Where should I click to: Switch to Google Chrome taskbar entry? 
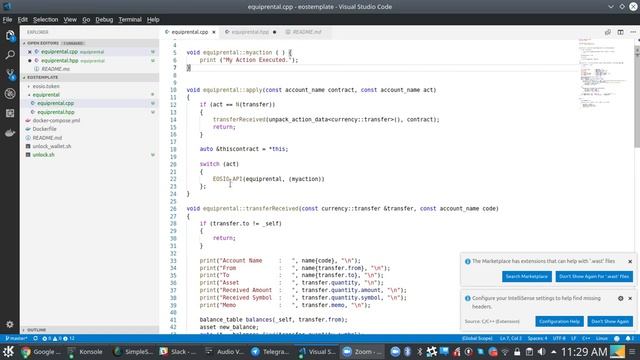(41, 351)
